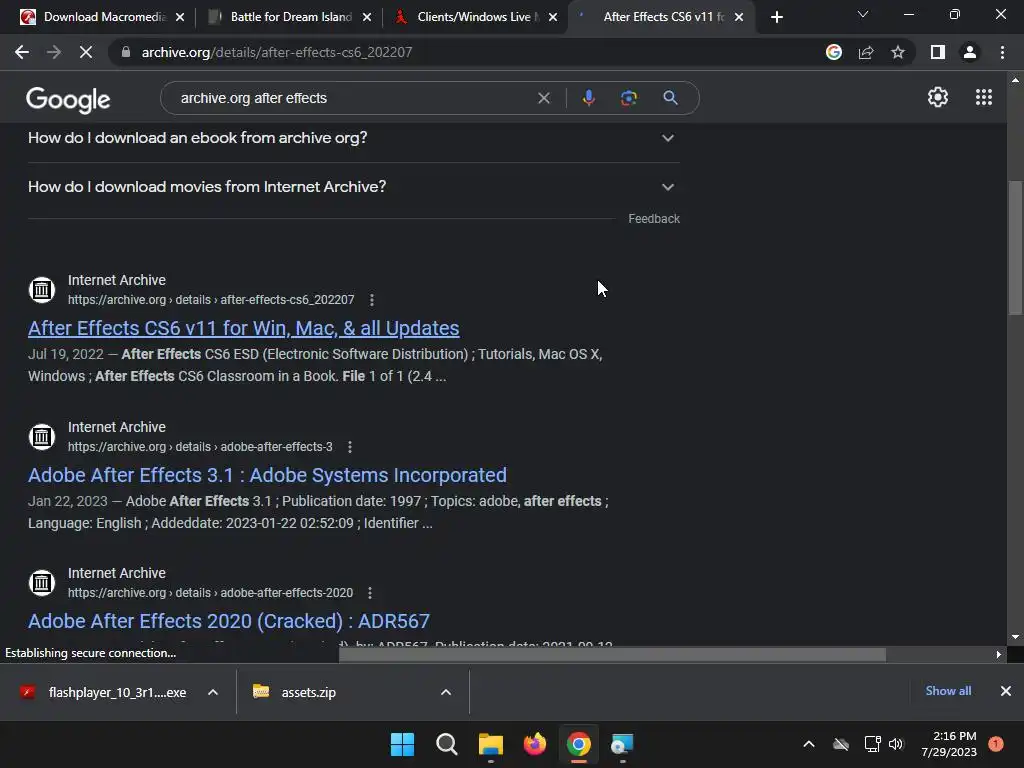Click the scroll-down arrow of vertical scrollbar

1015,637
